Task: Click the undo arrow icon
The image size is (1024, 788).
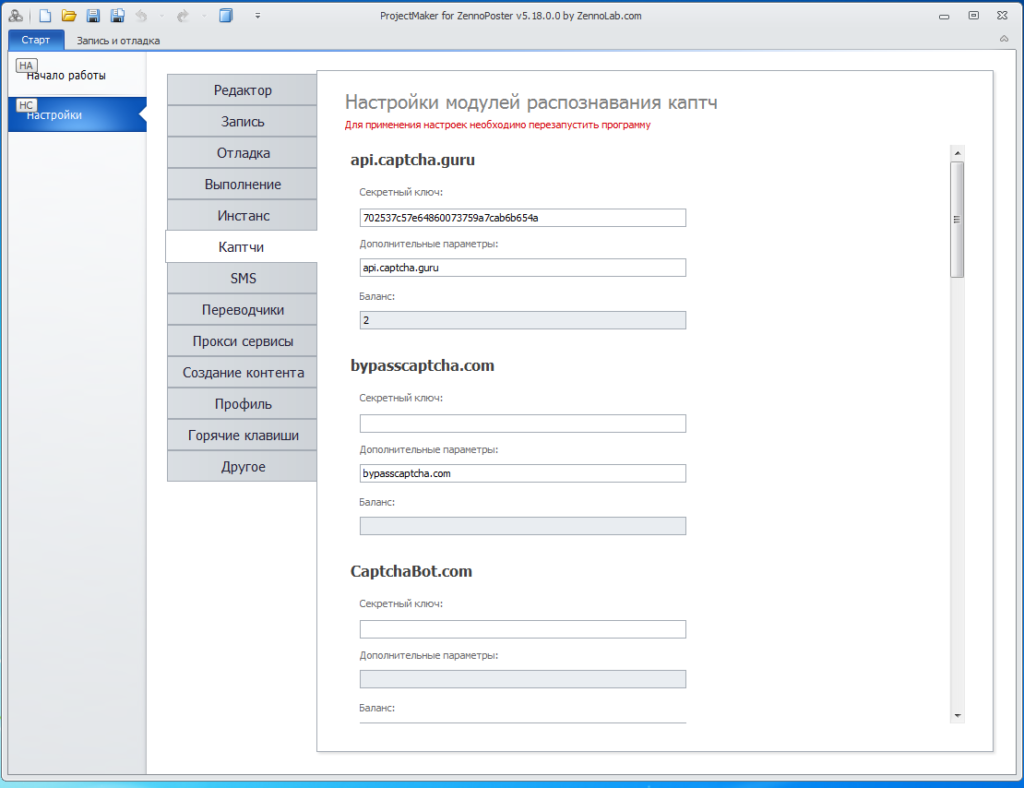Action: pos(142,16)
